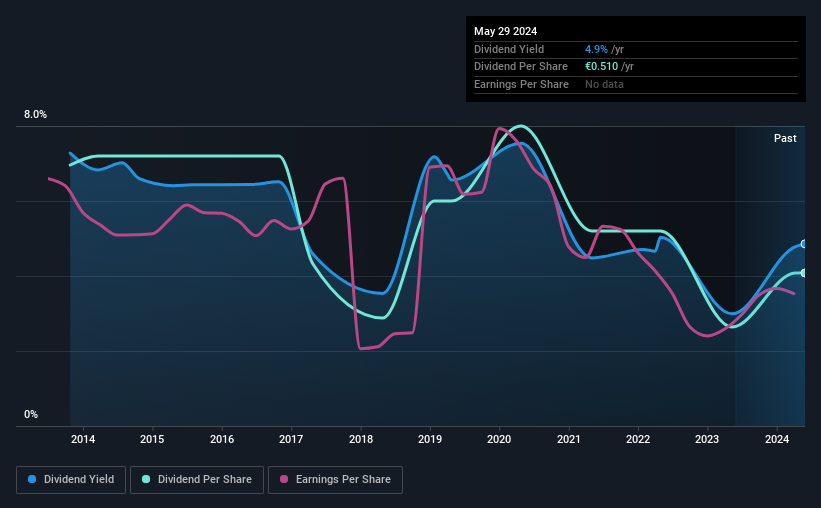Click the 2023 x-axis label
This screenshot has width=821, height=508.
pos(707,439)
